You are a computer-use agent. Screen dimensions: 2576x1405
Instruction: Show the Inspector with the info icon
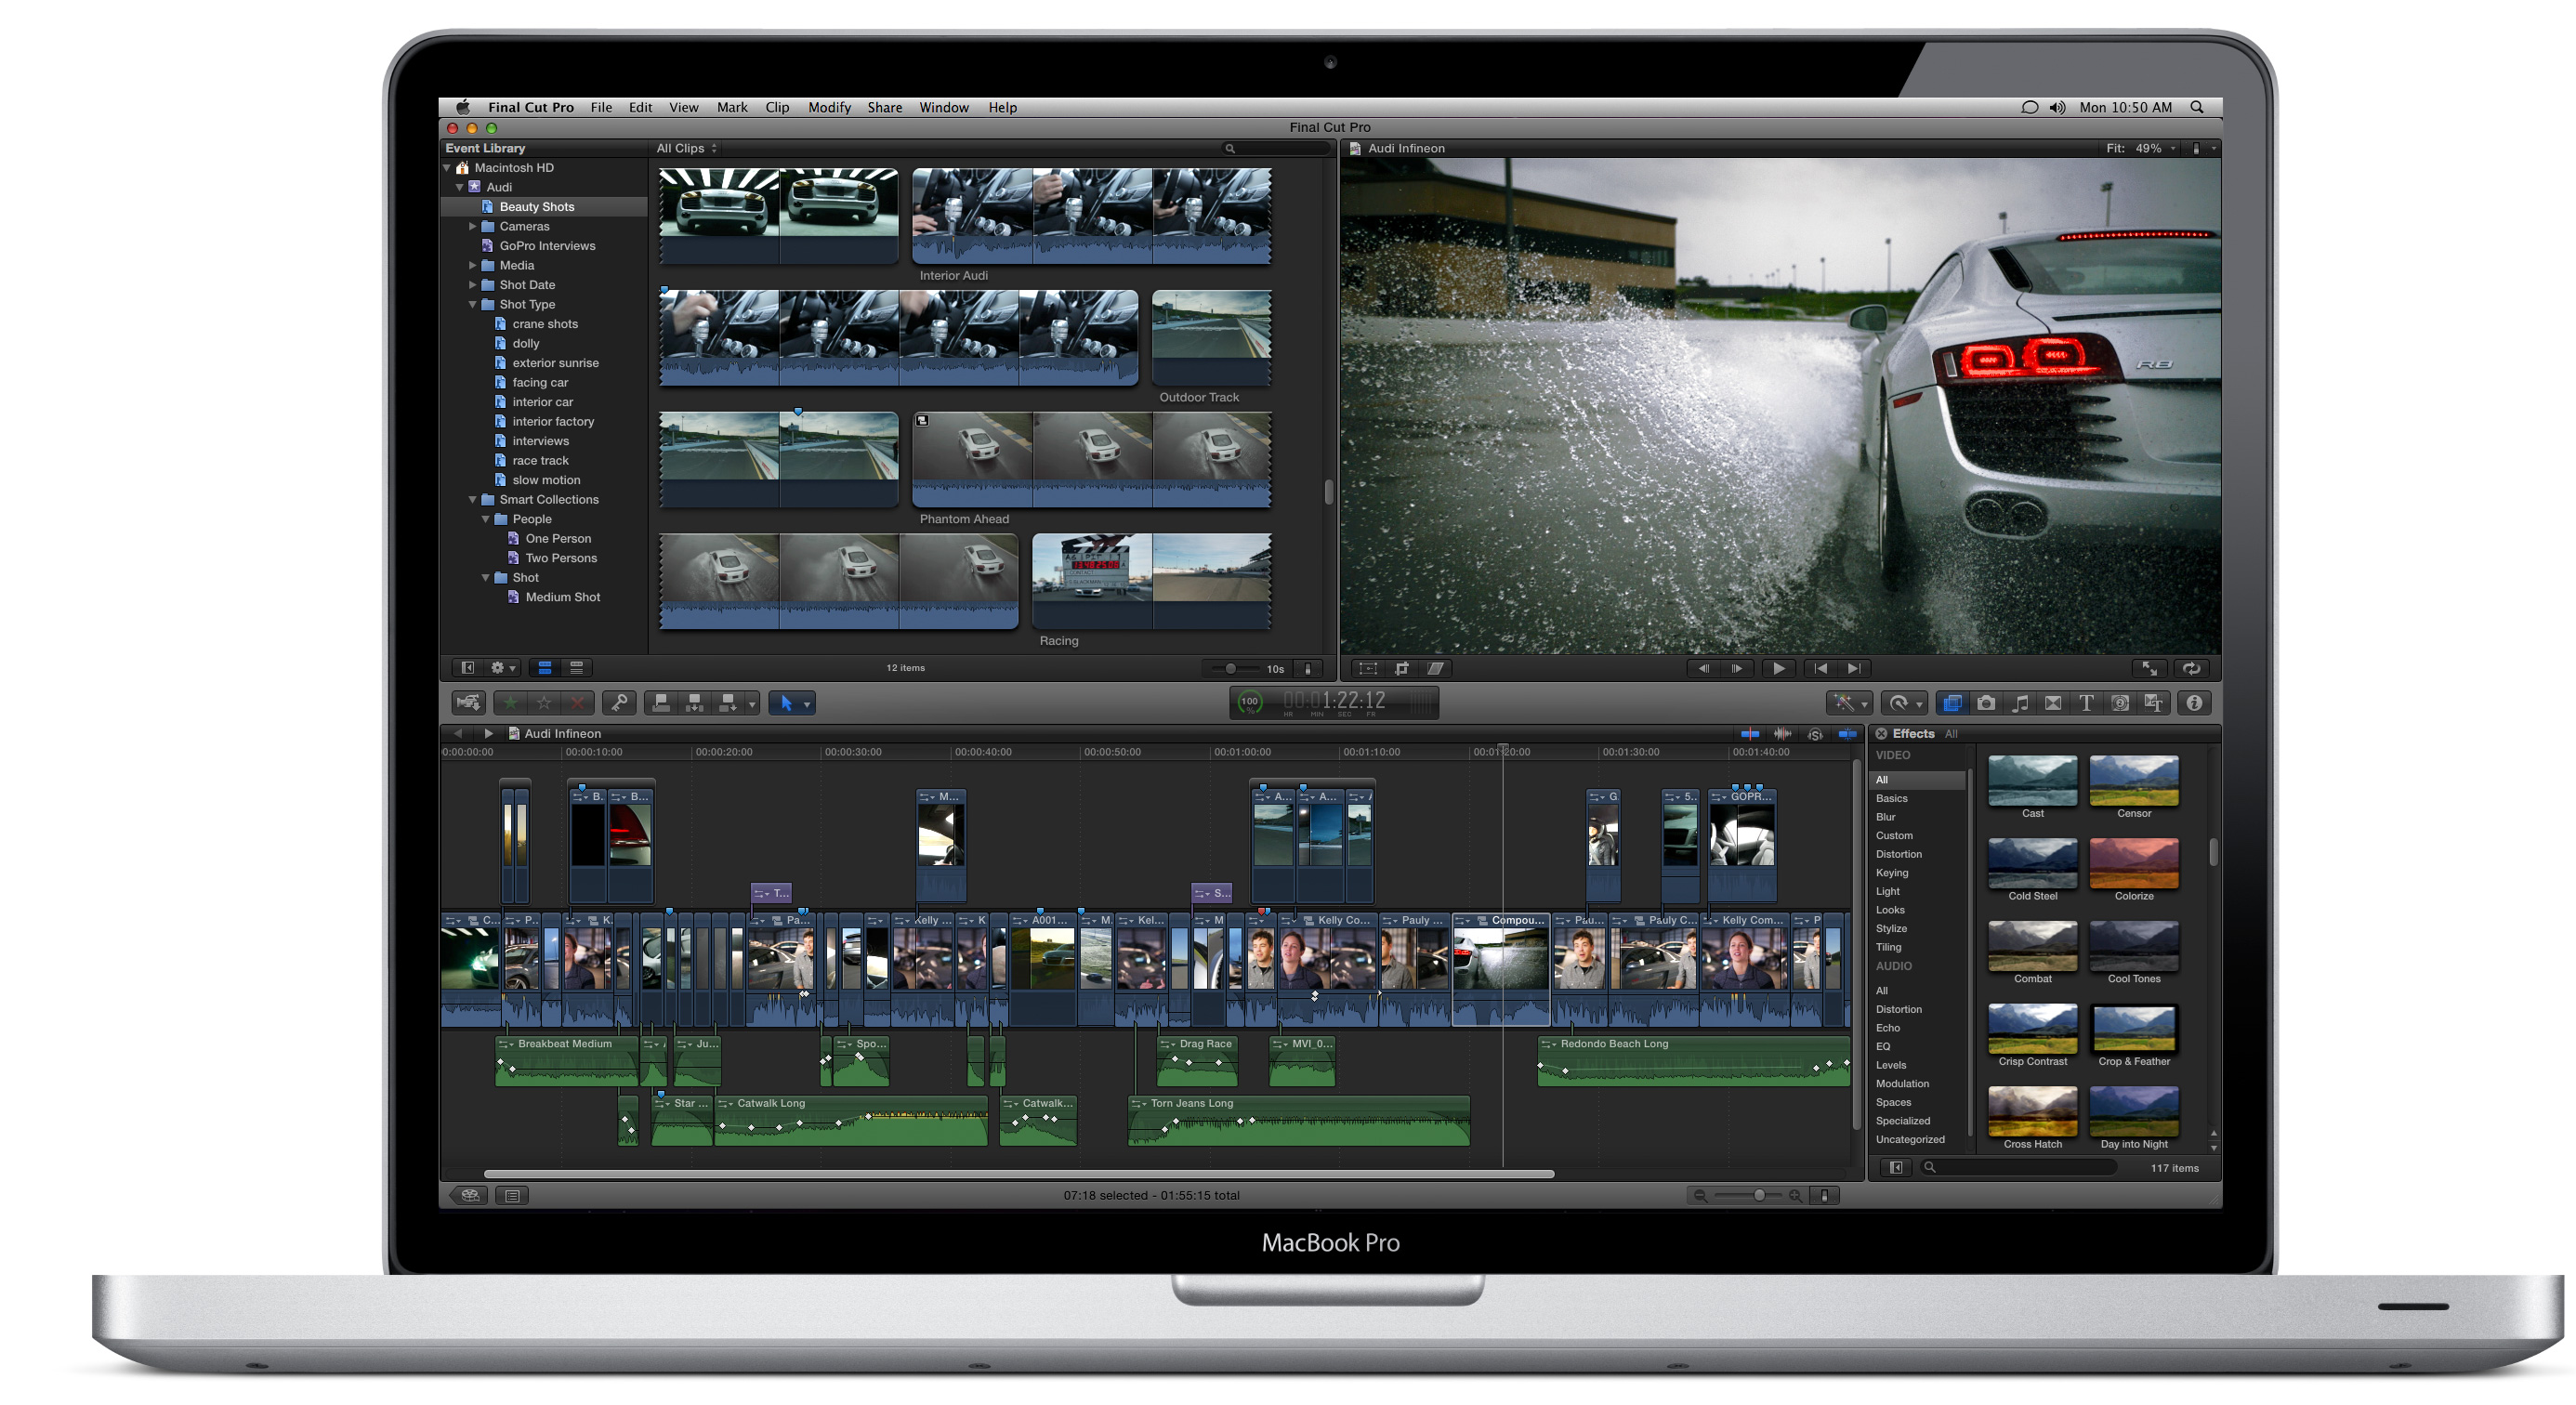(2194, 703)
